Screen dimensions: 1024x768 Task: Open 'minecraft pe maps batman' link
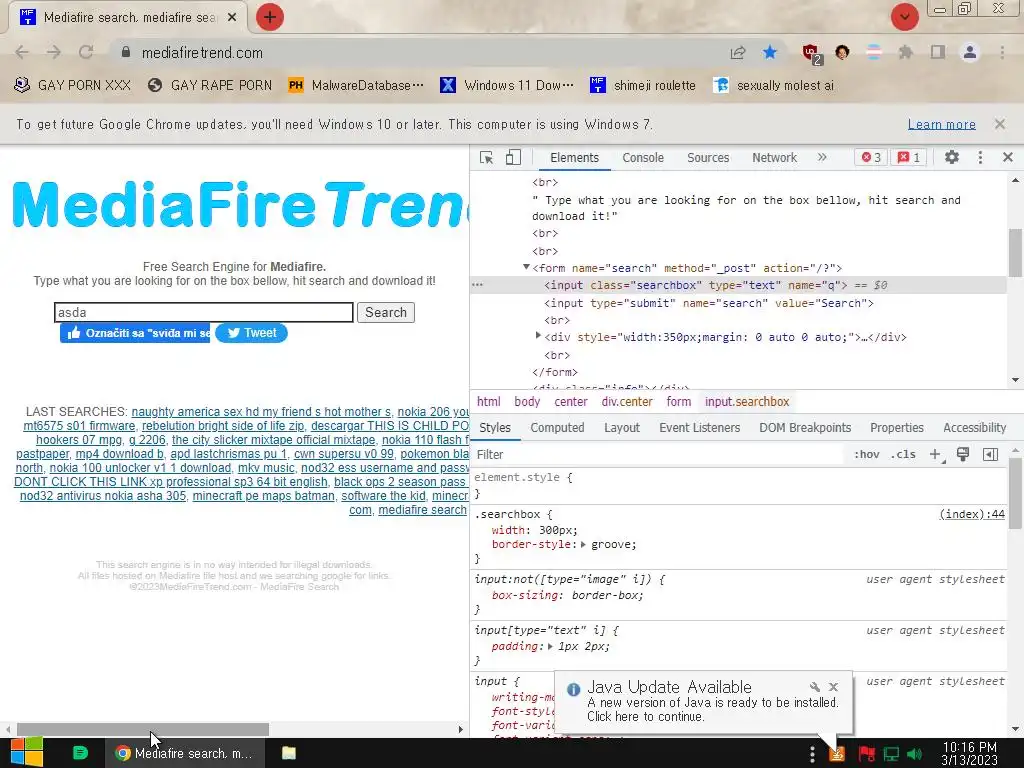click(263, 496)
